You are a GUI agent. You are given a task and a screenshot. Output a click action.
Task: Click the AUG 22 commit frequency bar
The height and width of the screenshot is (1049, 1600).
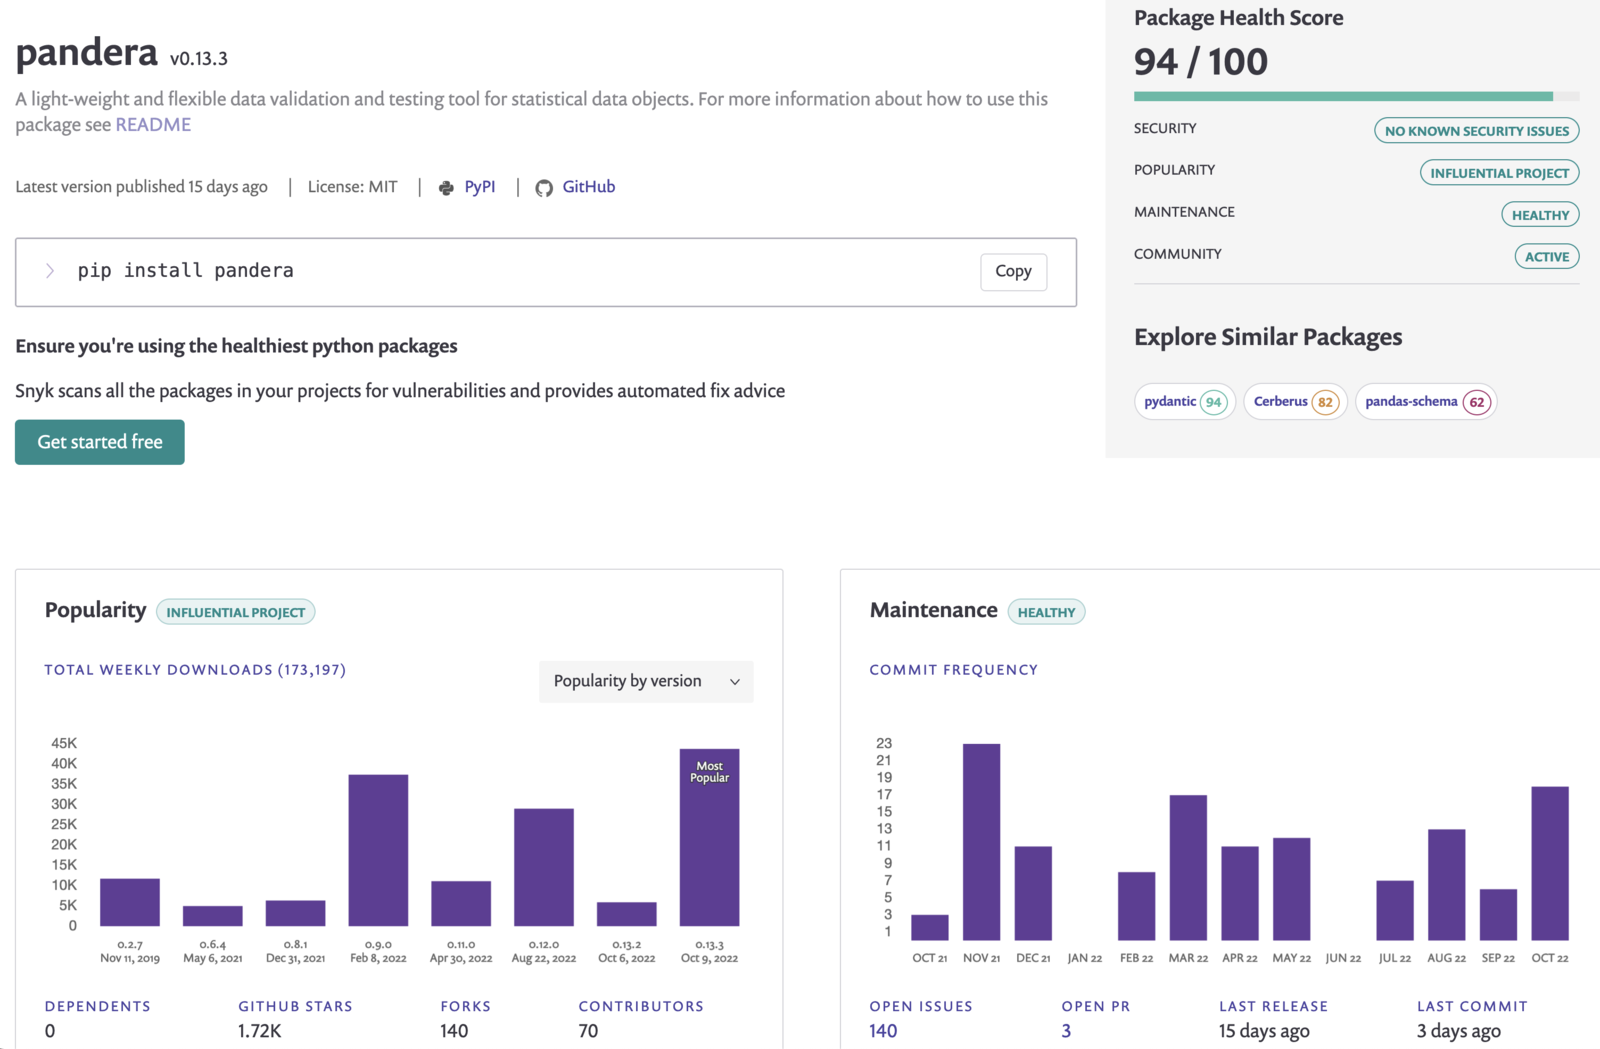pyautogui.click(x=1446, y=884)
